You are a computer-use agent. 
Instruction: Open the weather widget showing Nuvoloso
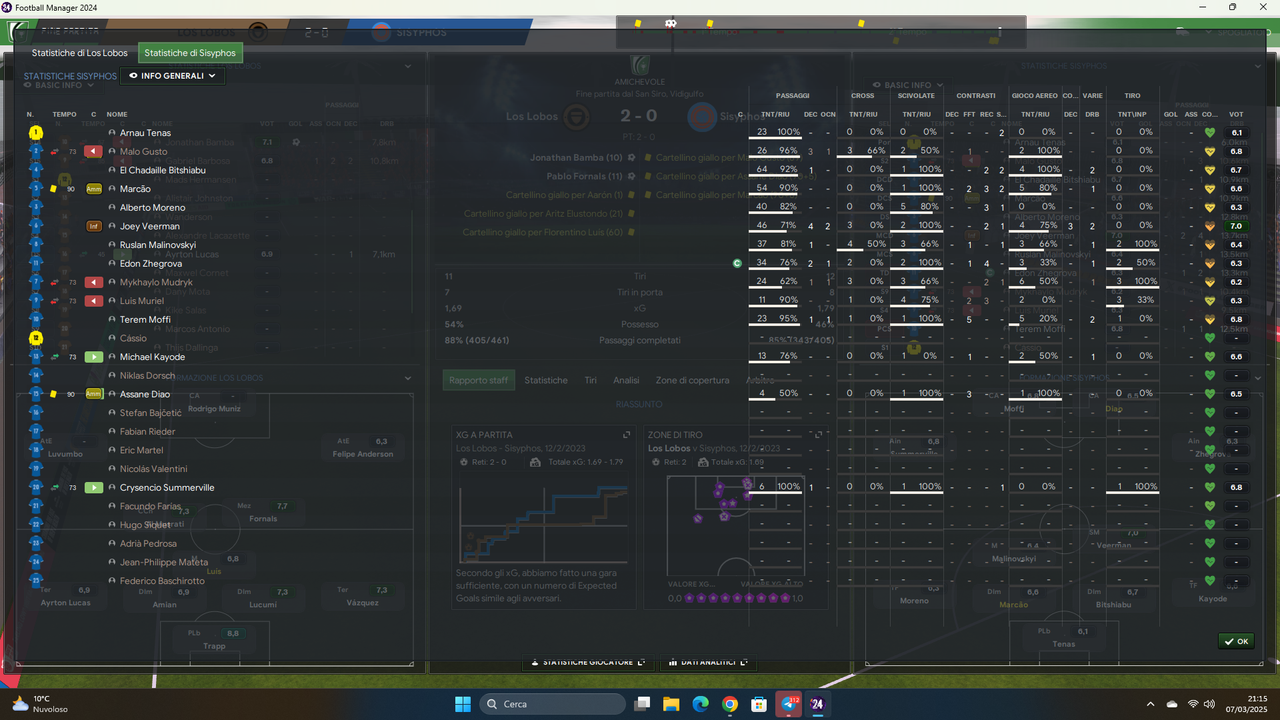(40, 704)
